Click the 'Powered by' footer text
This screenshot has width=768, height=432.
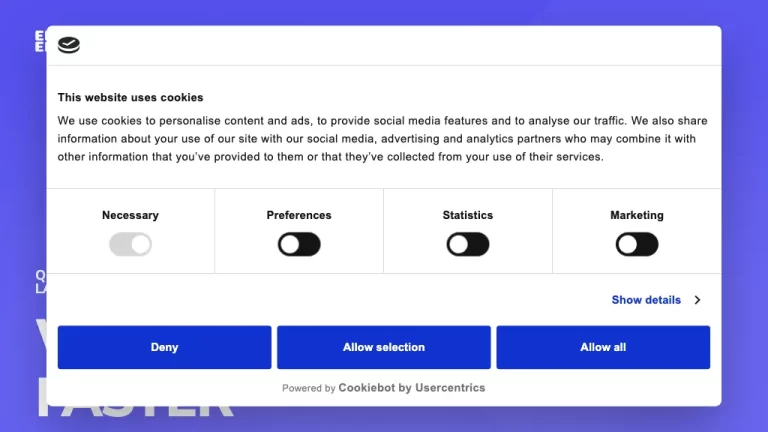click(308, 388)
